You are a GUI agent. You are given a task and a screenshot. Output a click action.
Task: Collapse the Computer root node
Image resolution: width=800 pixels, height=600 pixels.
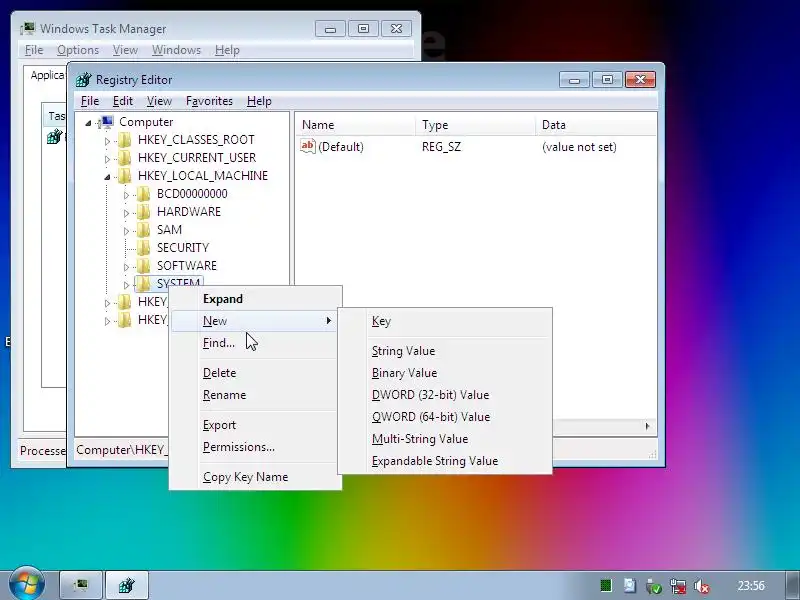point(88,122)
